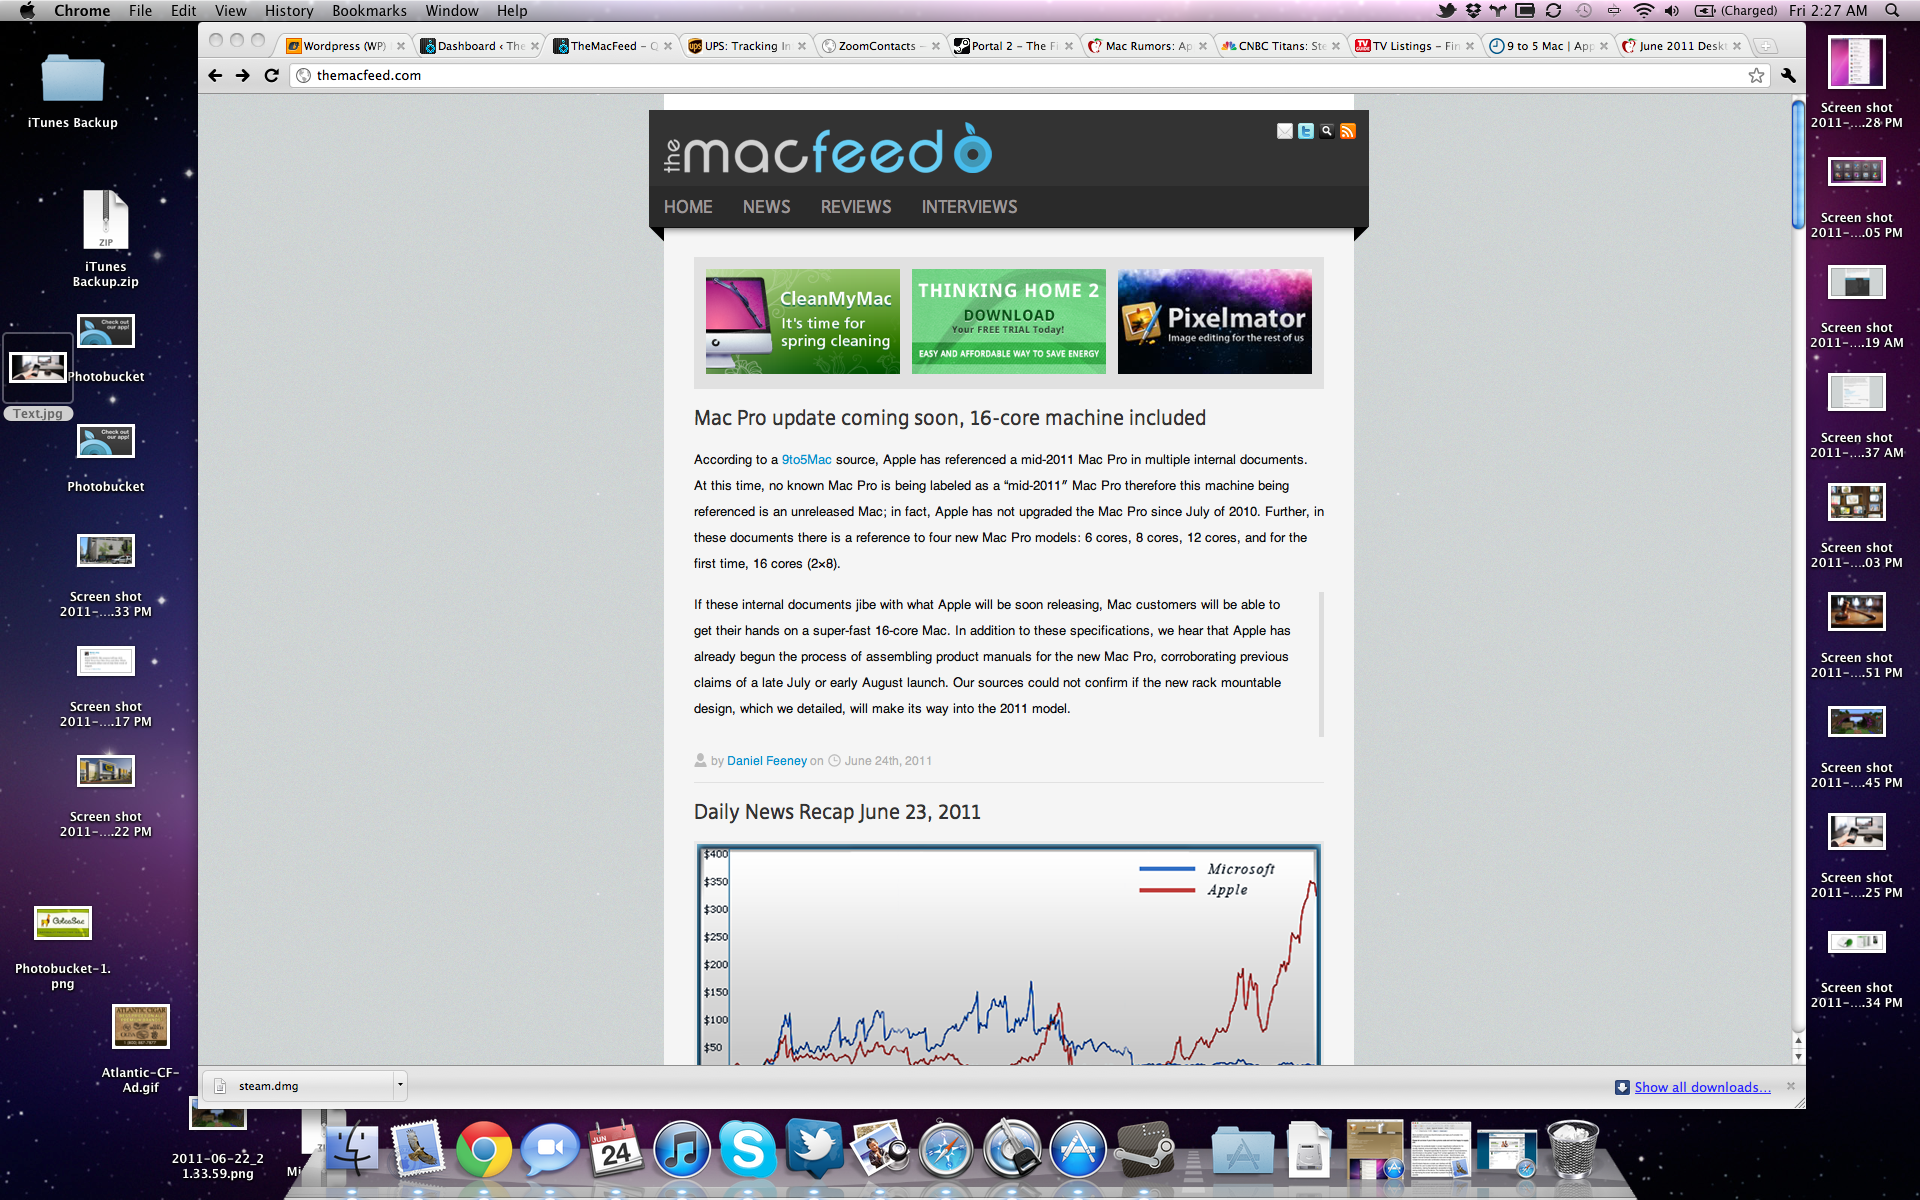This screenshot has height=1200, width=1920.
Task: Open Finder from the Dock
Action: (x=351, y=1150)
